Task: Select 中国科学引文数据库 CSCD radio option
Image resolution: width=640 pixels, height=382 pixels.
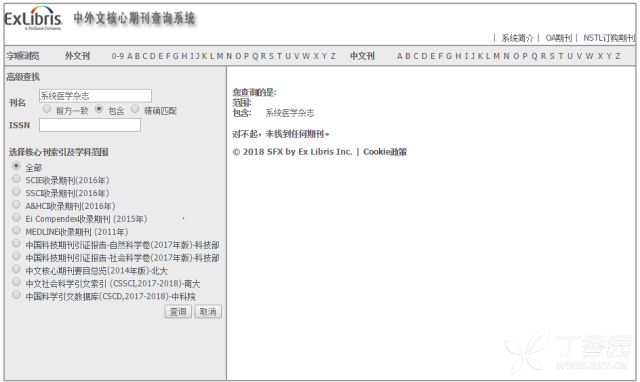Action: [x=16, y=295]
